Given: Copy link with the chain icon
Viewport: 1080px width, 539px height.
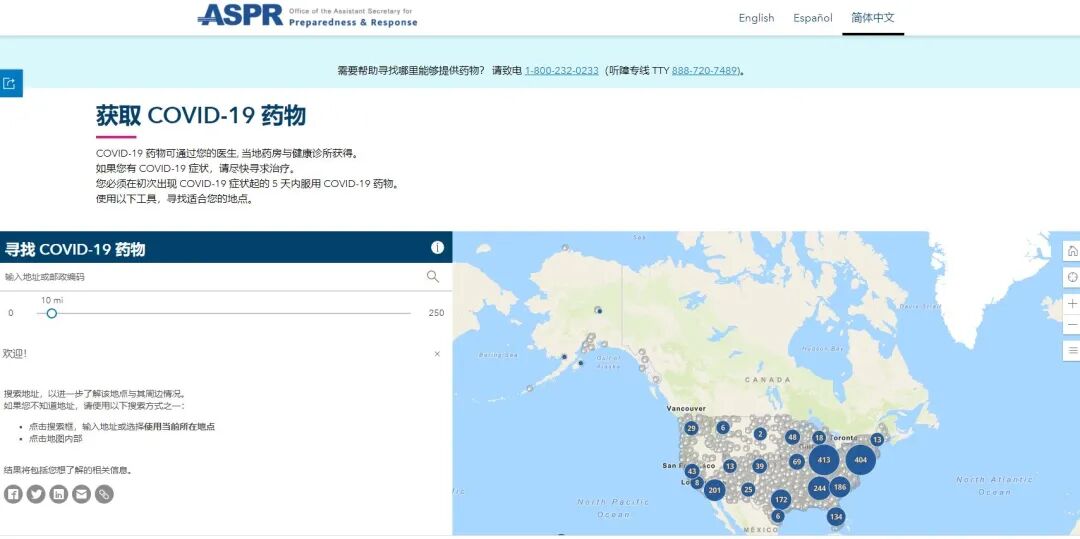Looking at the screenshot, I should [104, 494].
